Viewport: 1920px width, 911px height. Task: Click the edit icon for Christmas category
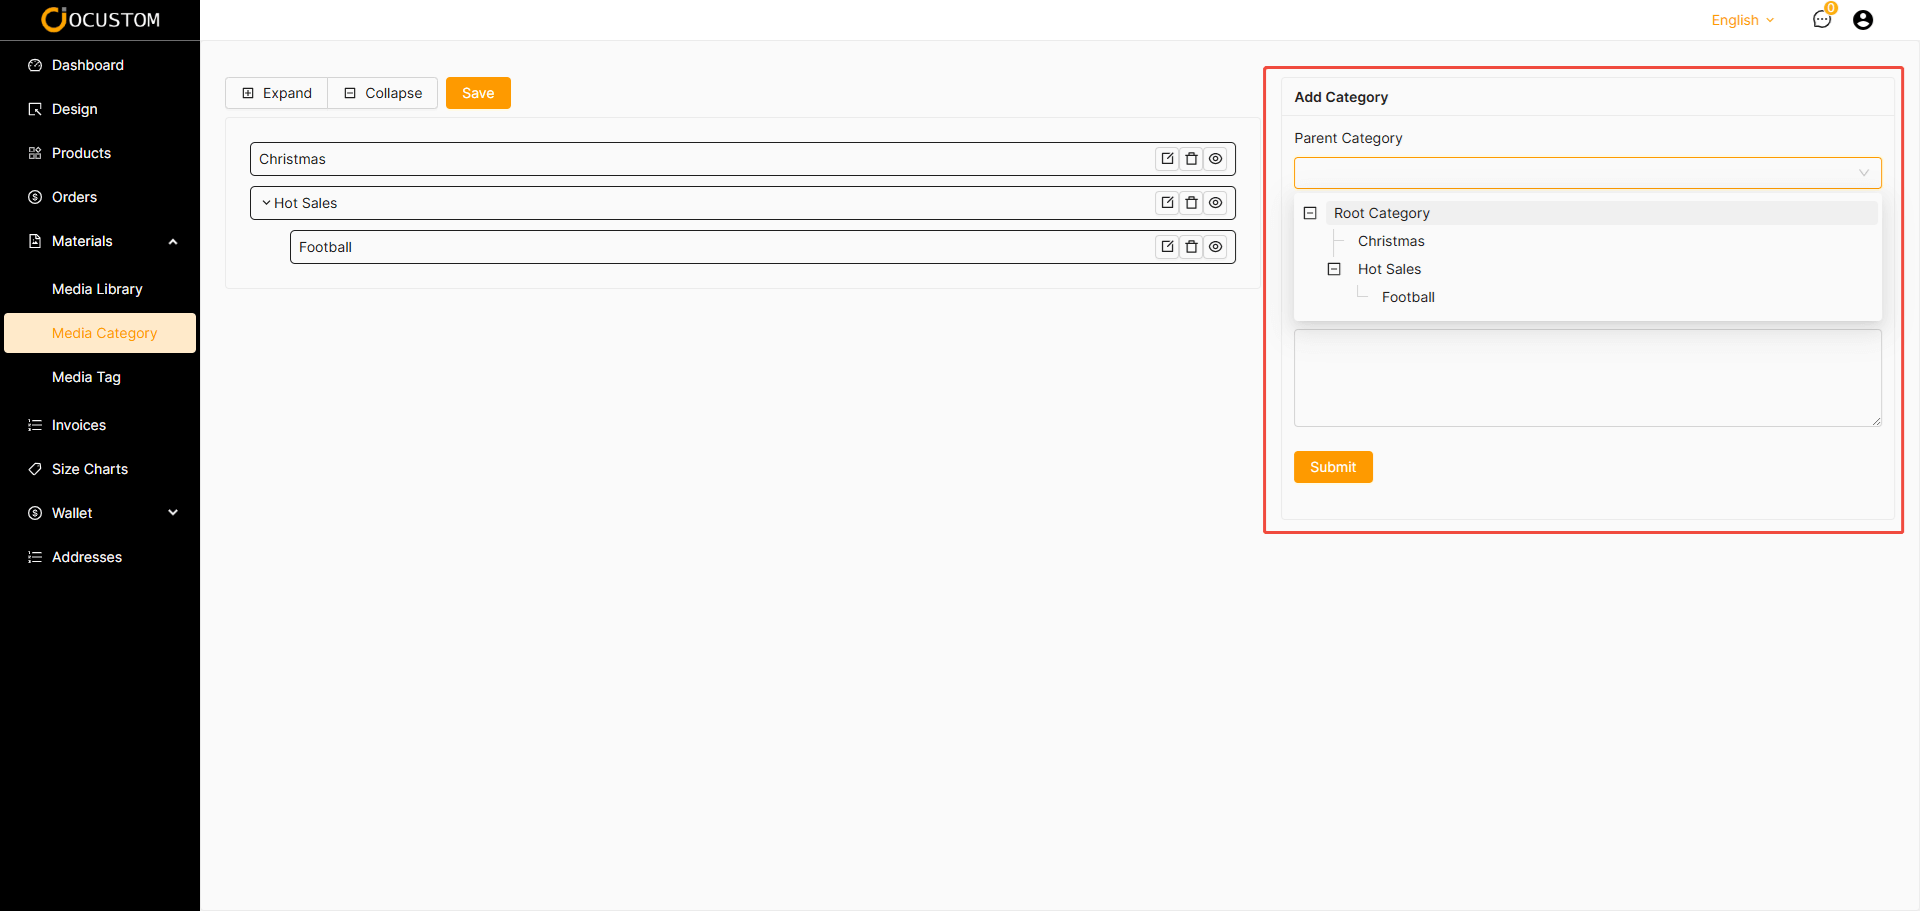(1167, 159)
